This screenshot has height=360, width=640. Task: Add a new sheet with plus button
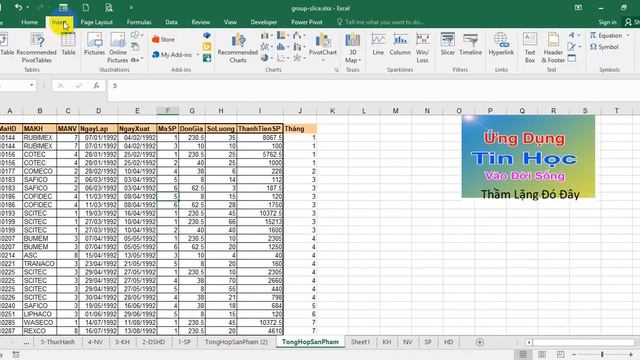tap(480, 342)
